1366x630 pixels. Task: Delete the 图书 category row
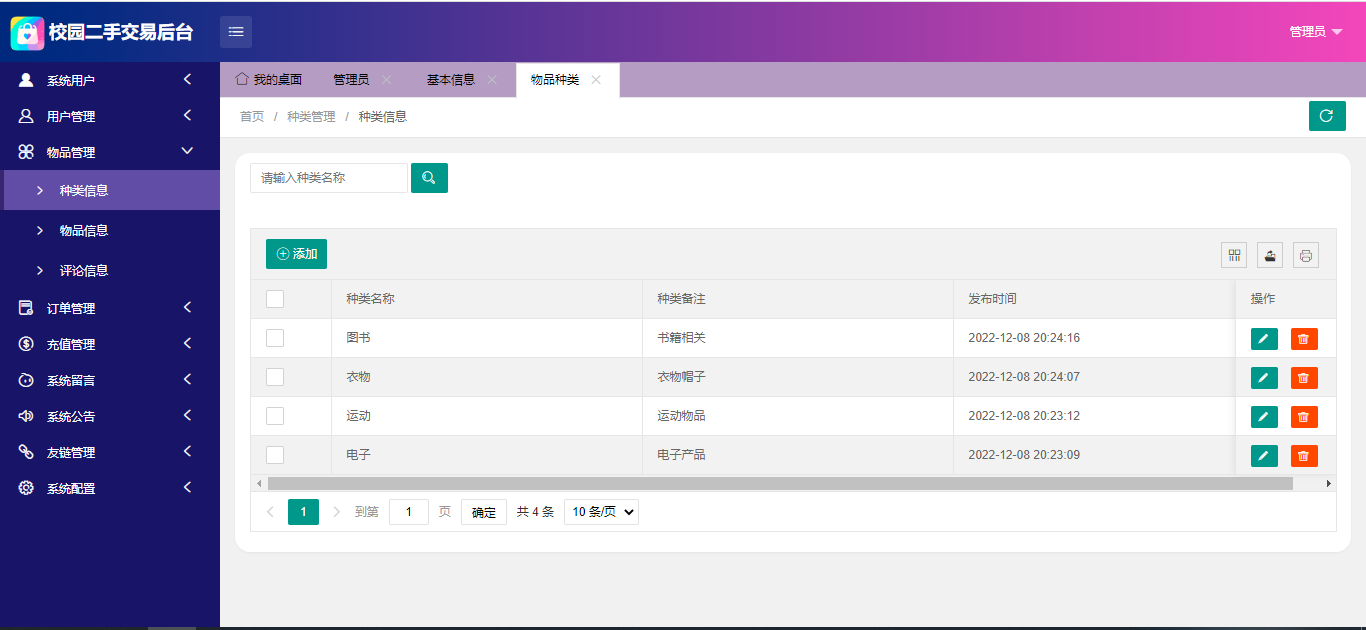[1304, 339]
